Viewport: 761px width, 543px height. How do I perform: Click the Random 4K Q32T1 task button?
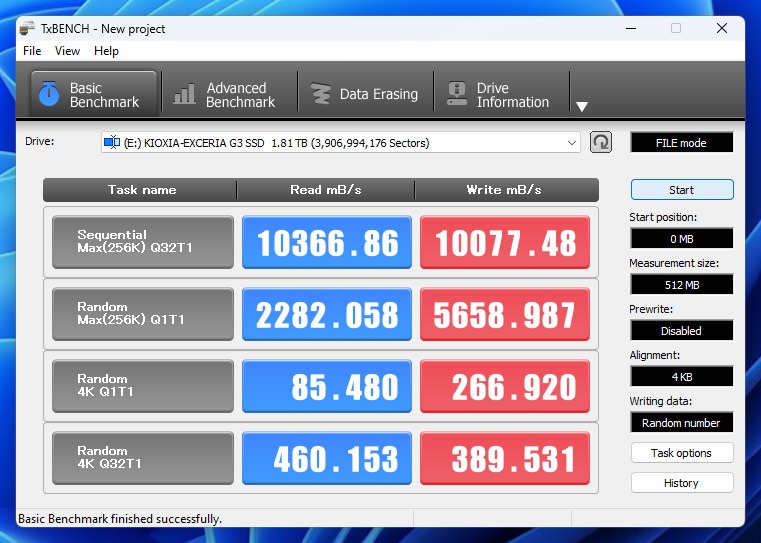point(143,458)
